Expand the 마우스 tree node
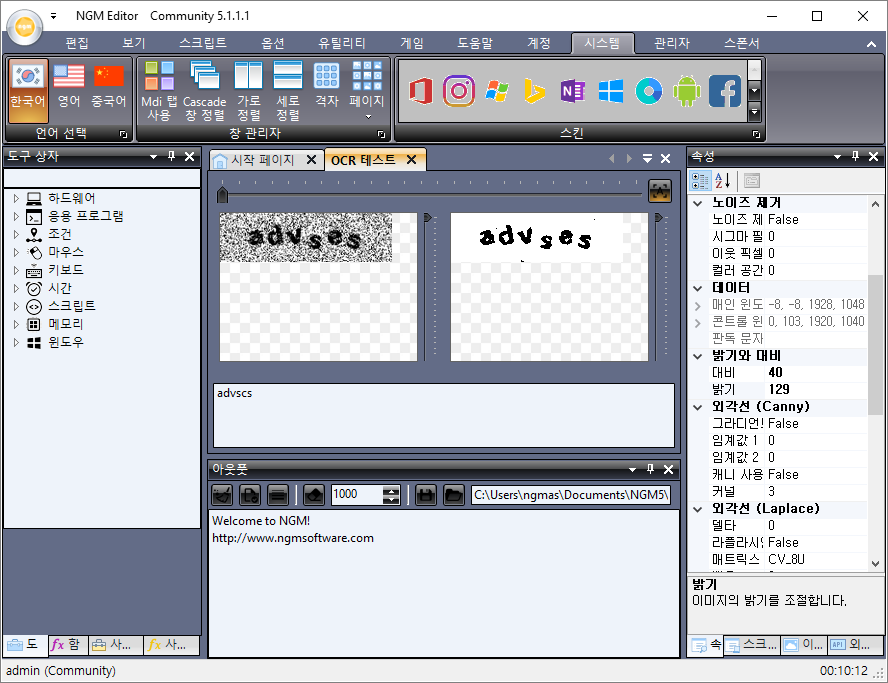 (x=16, y=252)
